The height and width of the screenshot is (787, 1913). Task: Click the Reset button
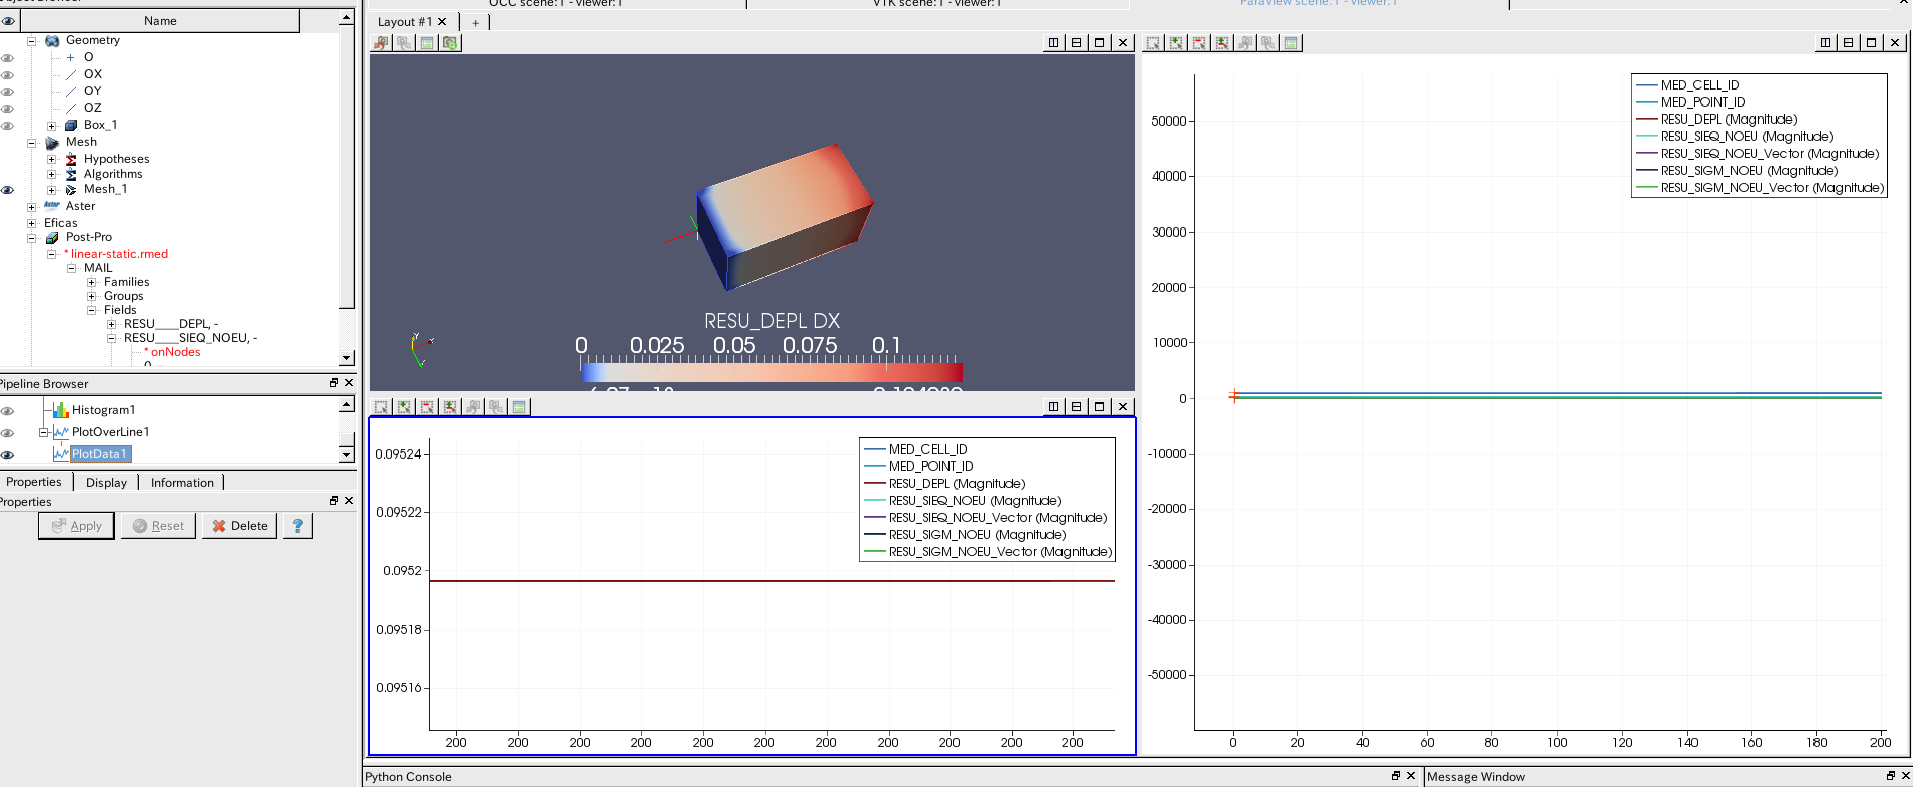[x=158, y=526]
